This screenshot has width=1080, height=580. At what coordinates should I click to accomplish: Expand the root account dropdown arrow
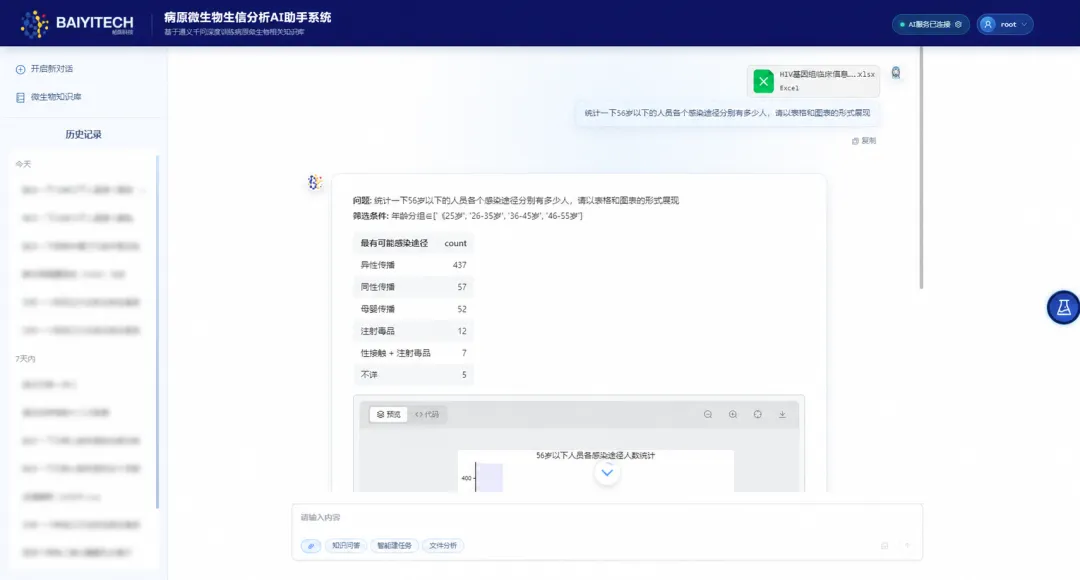1024,25
